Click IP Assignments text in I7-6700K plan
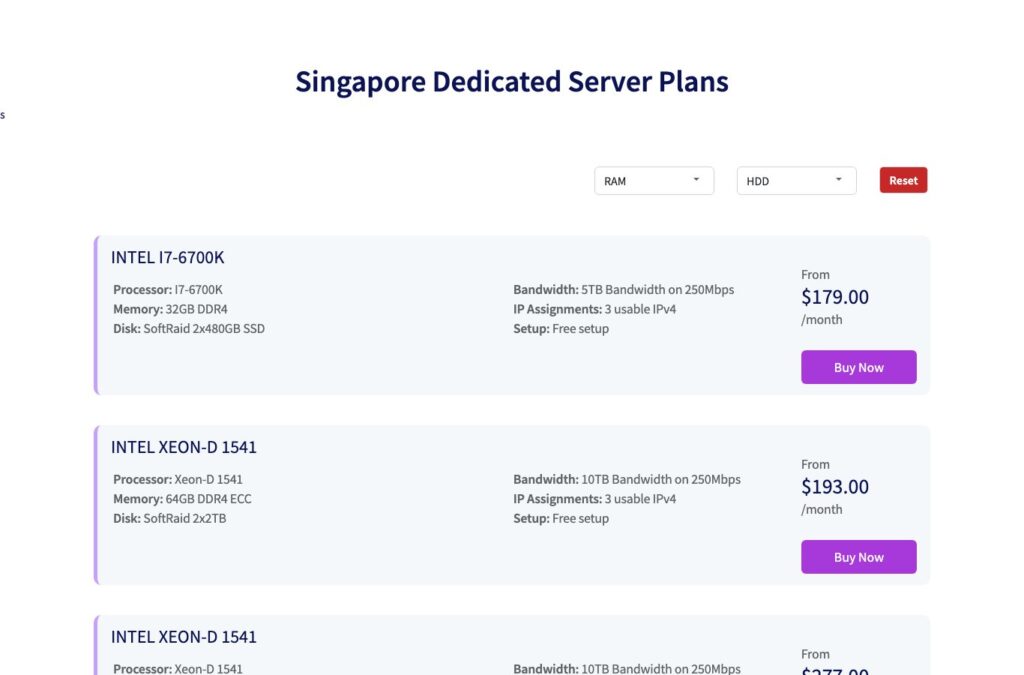Screen dimensions: 1024x675 [594, 309]
